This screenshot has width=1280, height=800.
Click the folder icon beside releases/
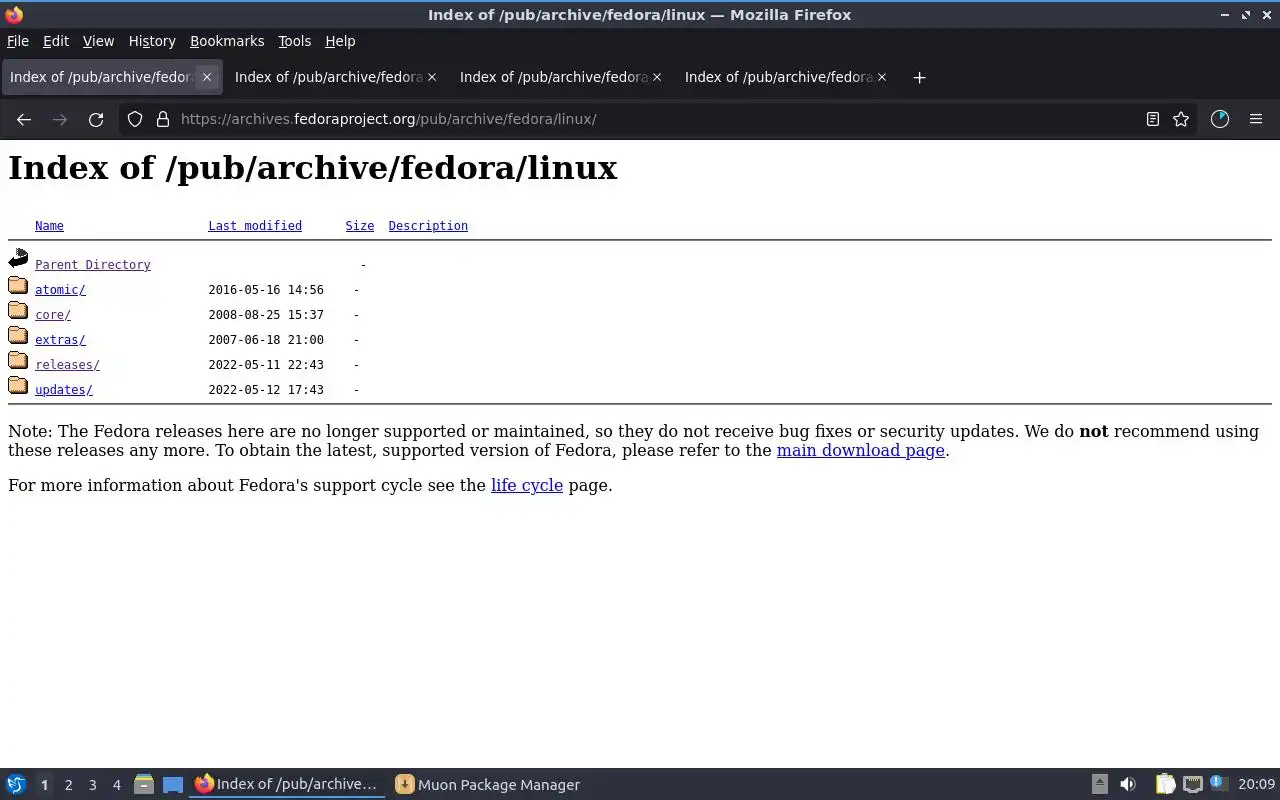click(18, 361)
